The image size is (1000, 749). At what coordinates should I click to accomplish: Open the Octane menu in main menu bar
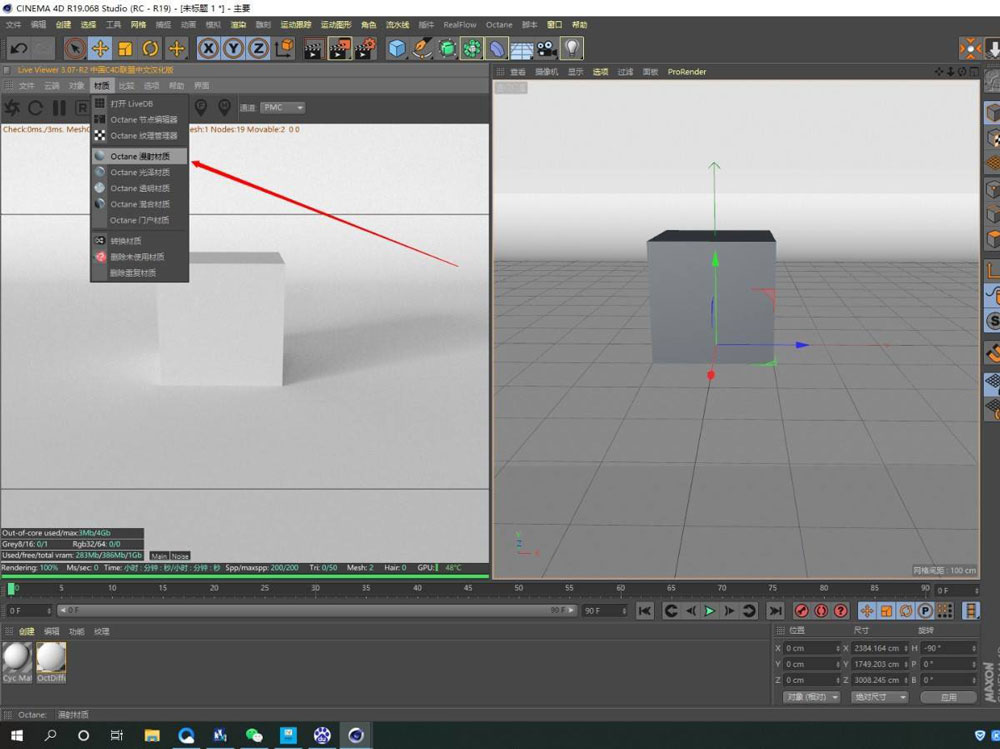tap(499, 25)
